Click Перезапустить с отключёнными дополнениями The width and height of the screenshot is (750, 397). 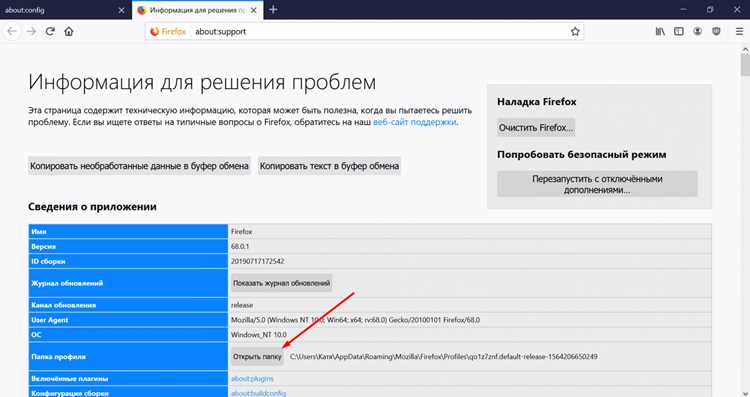597,184
